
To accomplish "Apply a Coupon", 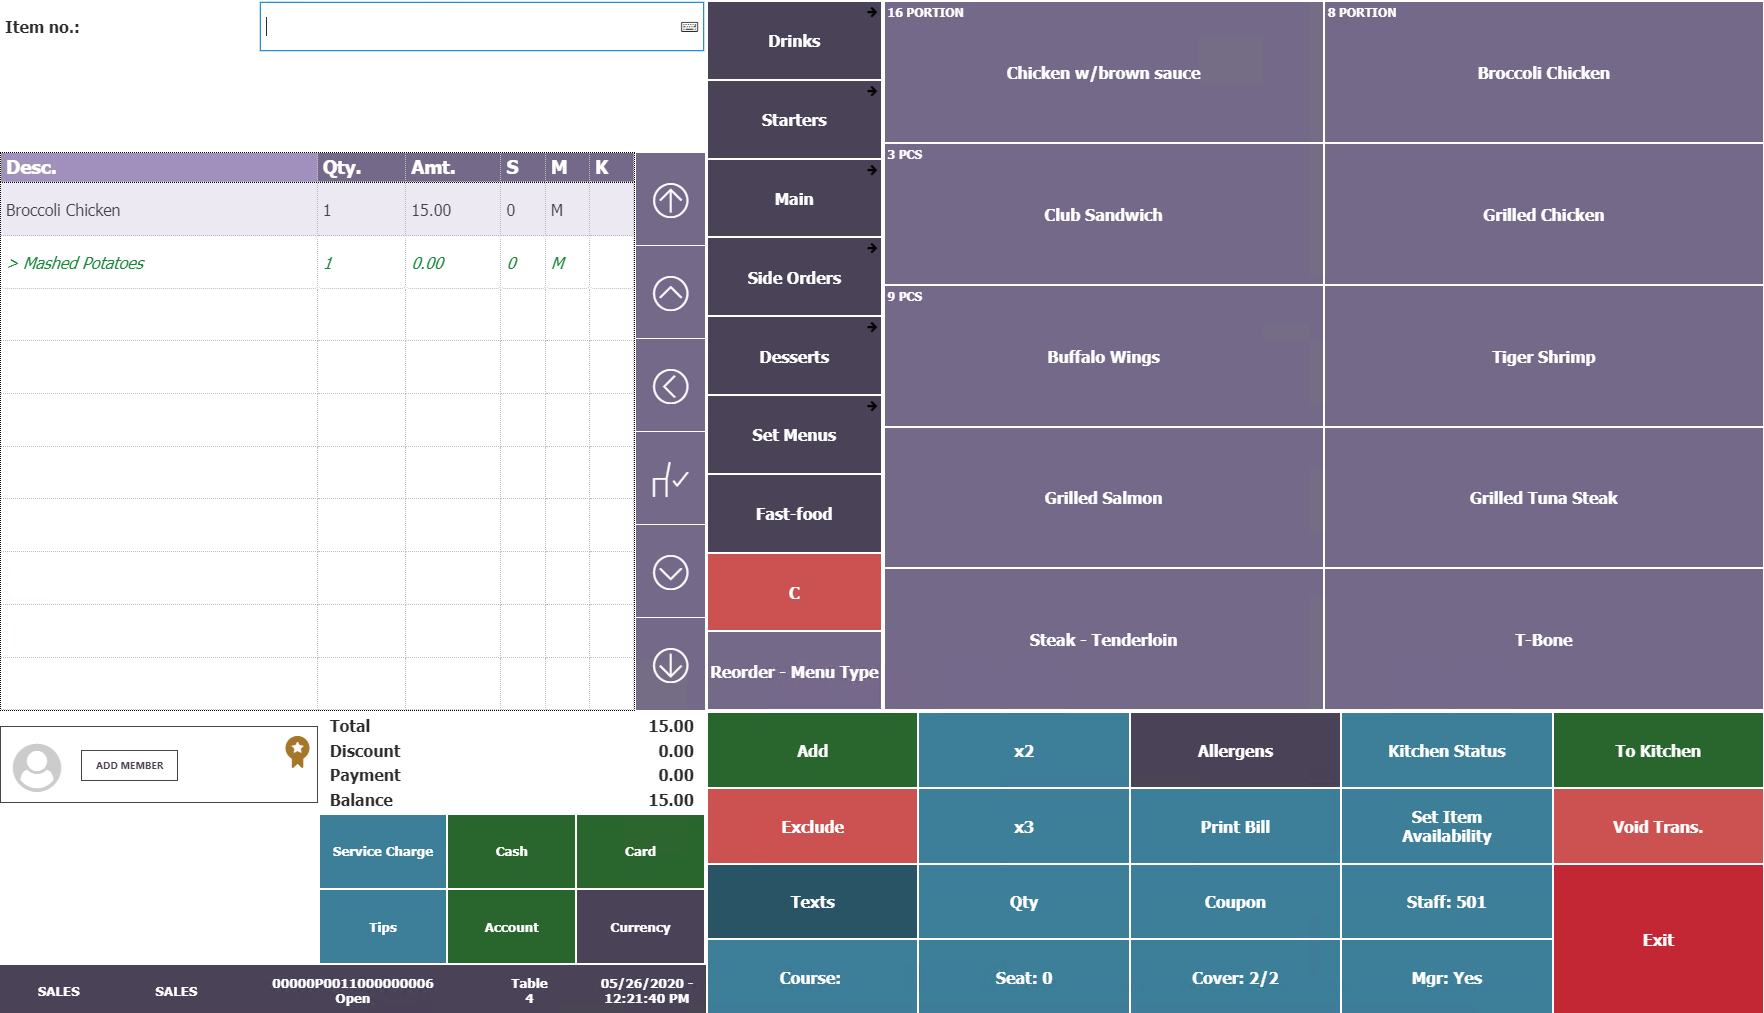I will 1235,902.
